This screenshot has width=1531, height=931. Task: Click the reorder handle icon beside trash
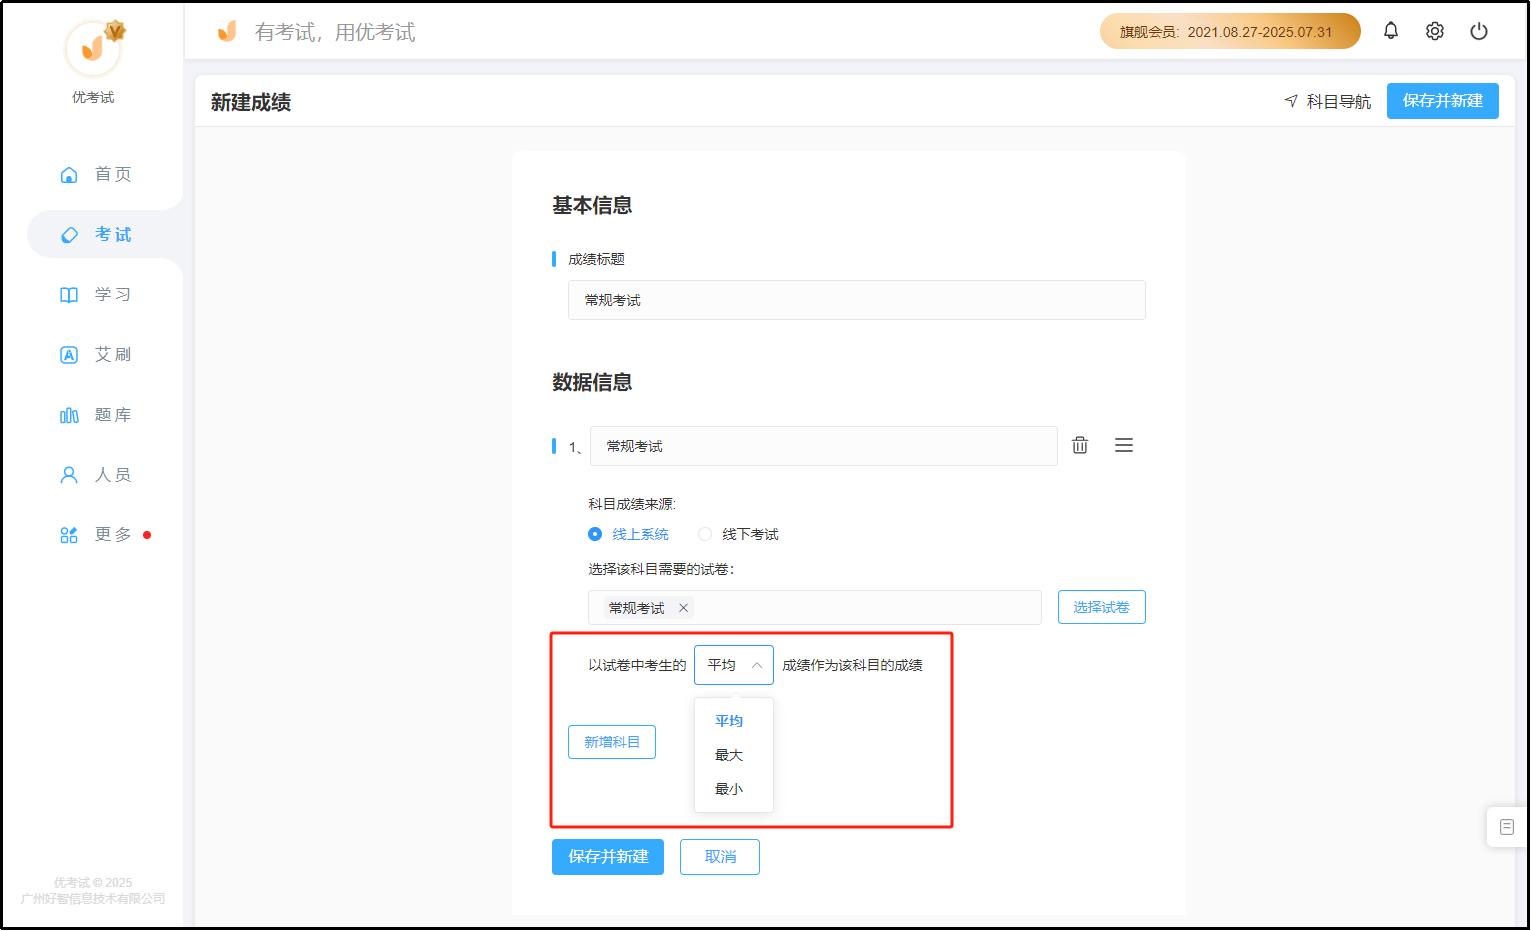(1123, 444)
